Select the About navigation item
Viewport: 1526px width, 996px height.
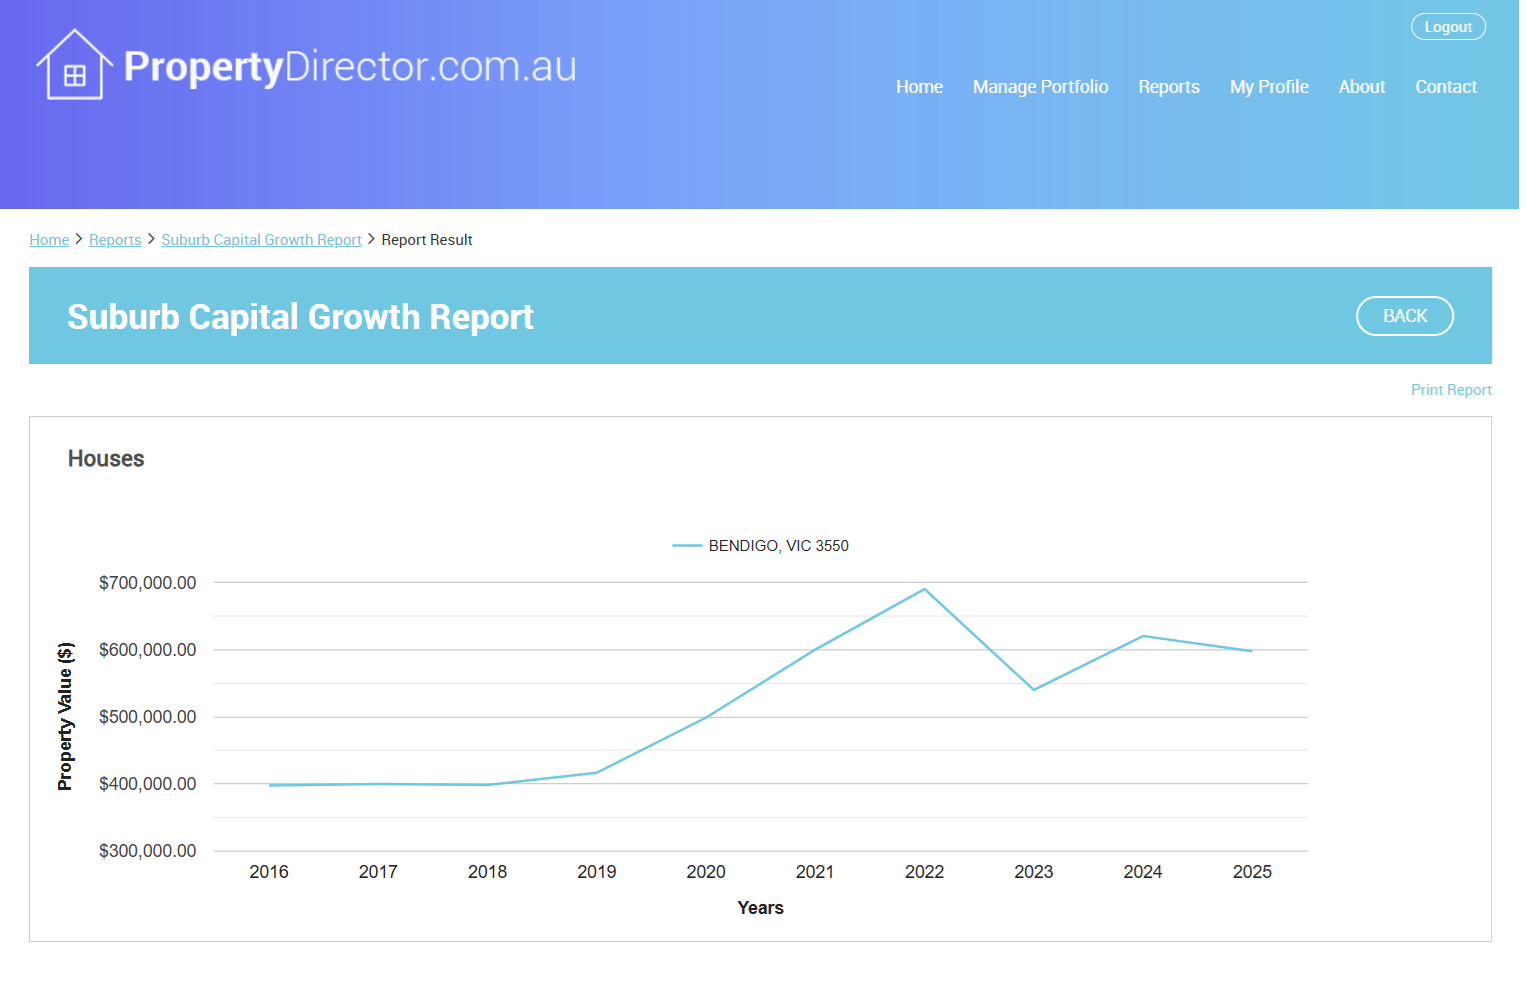(x=1361, y=87)
